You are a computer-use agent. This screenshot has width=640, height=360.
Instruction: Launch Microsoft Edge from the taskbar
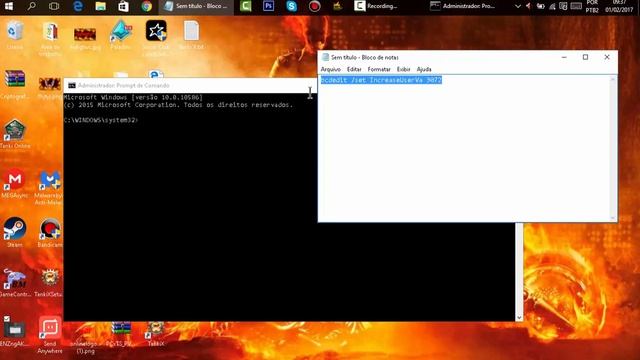(x=78, y=6)
